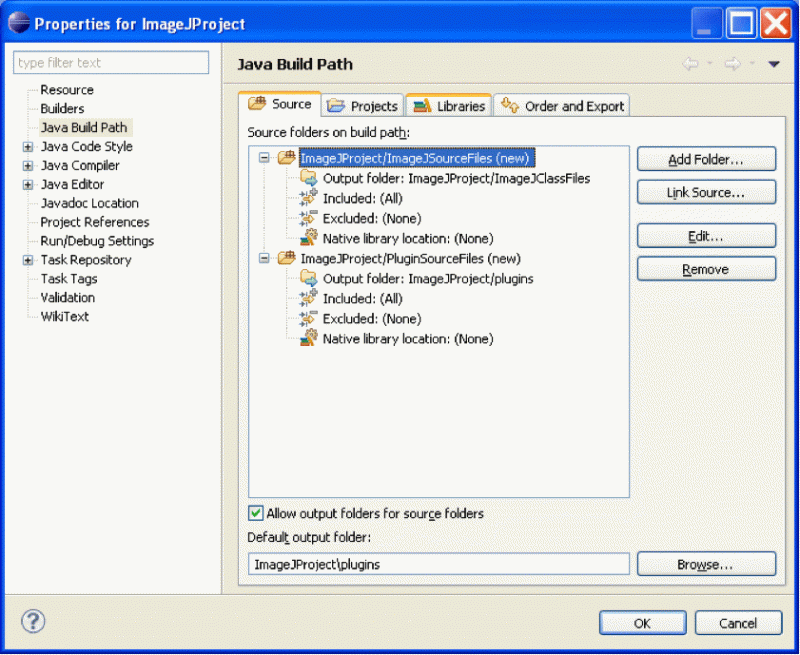Open the back history dropdown arrow

[710, 64]
